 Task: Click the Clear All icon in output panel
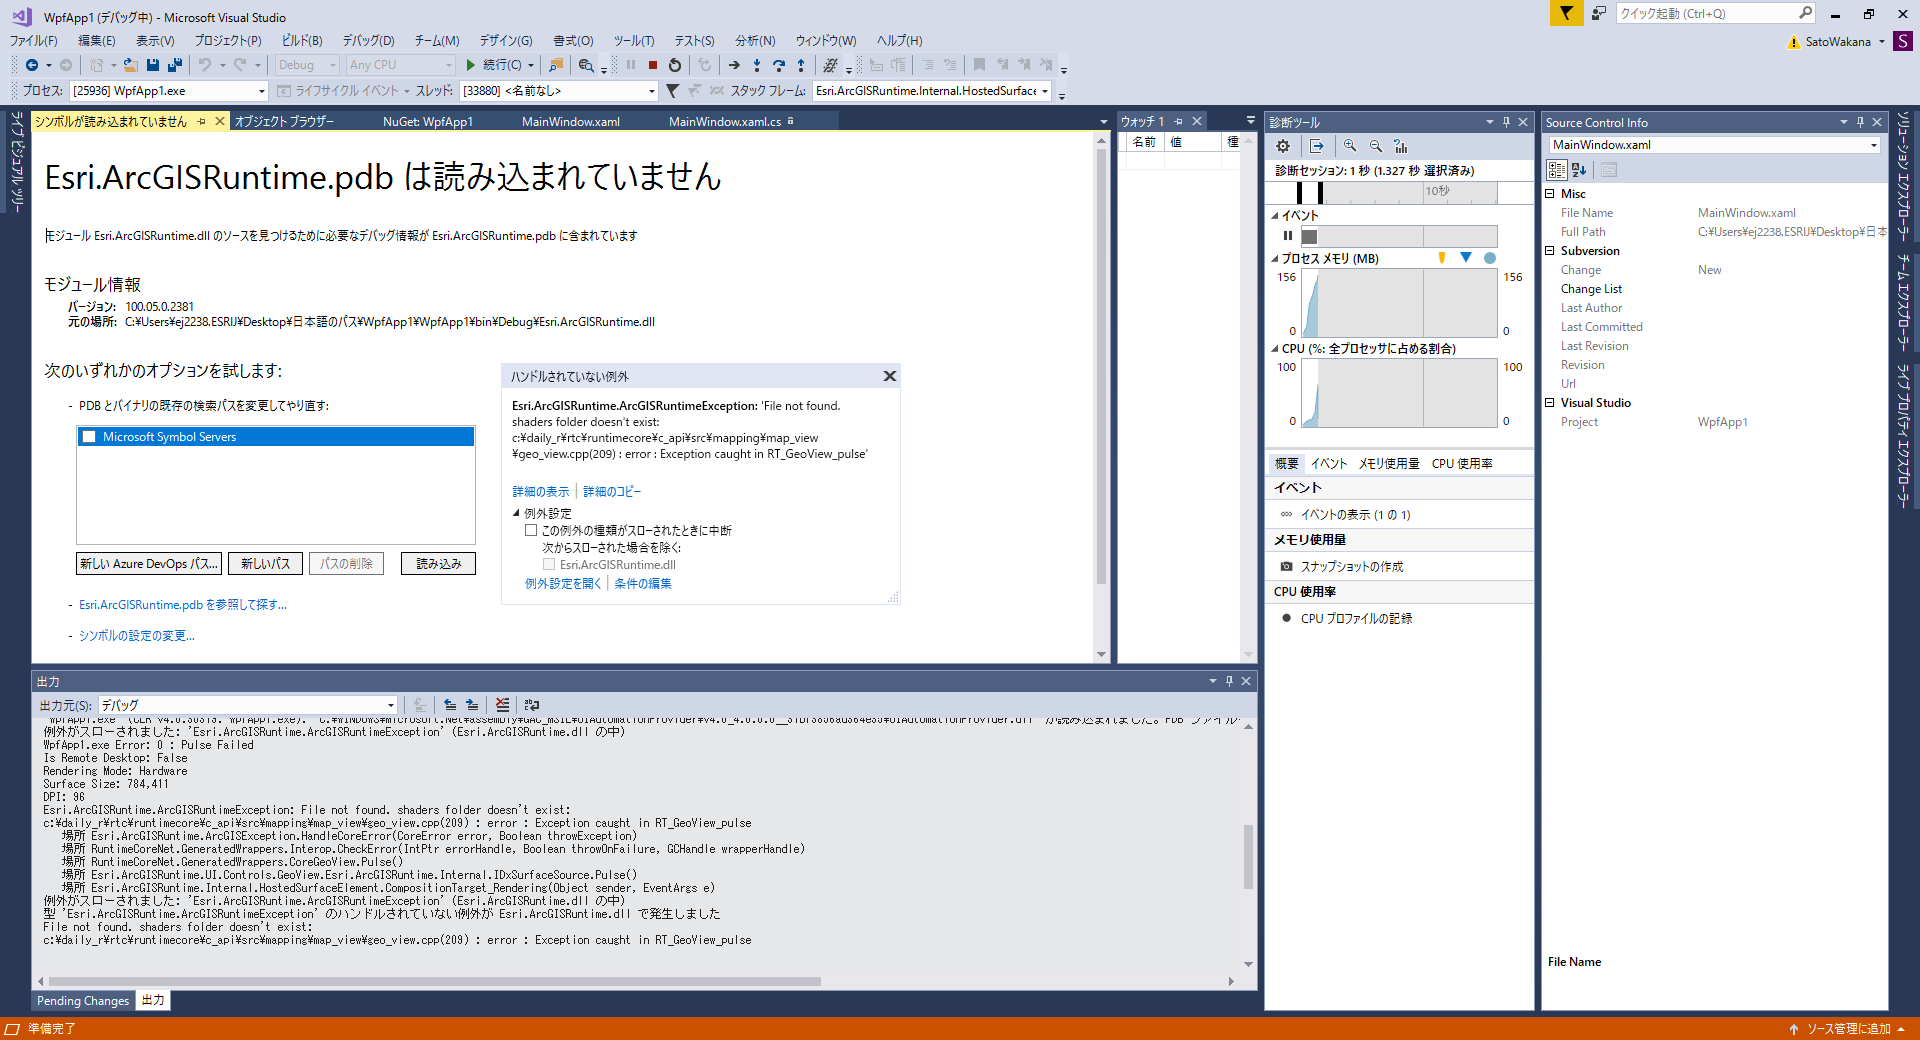502,705
